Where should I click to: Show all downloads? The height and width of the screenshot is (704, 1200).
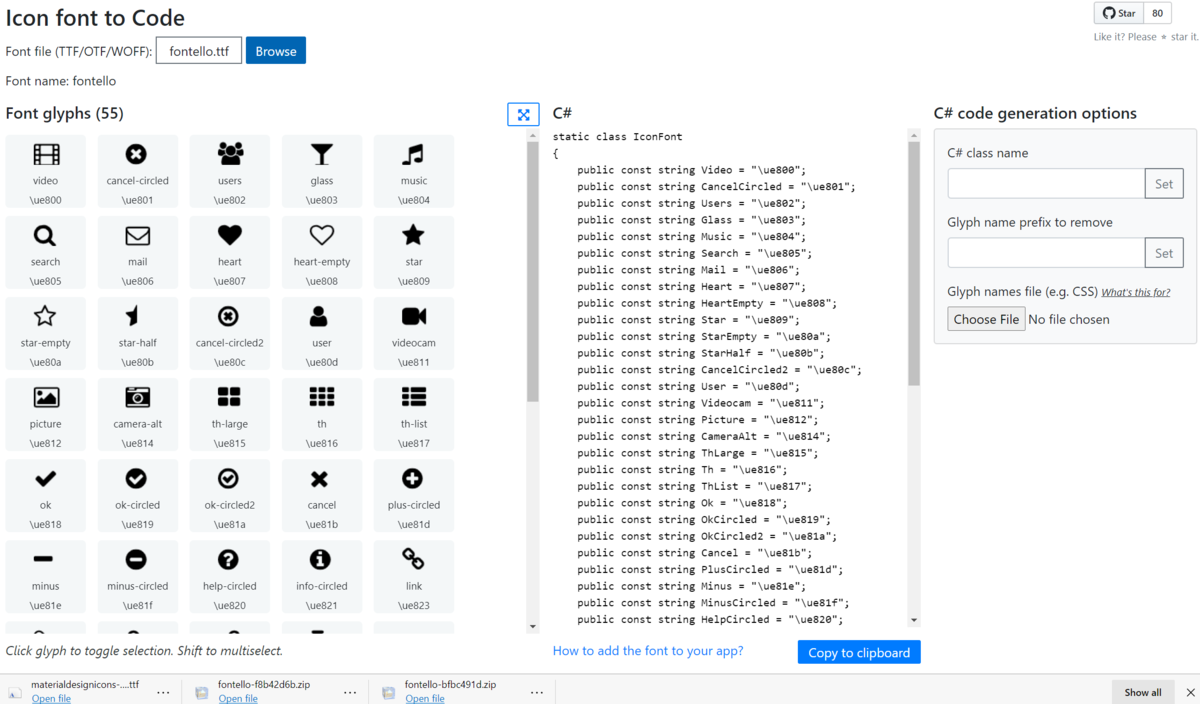pyautogui.click(x=1143, y=692)
